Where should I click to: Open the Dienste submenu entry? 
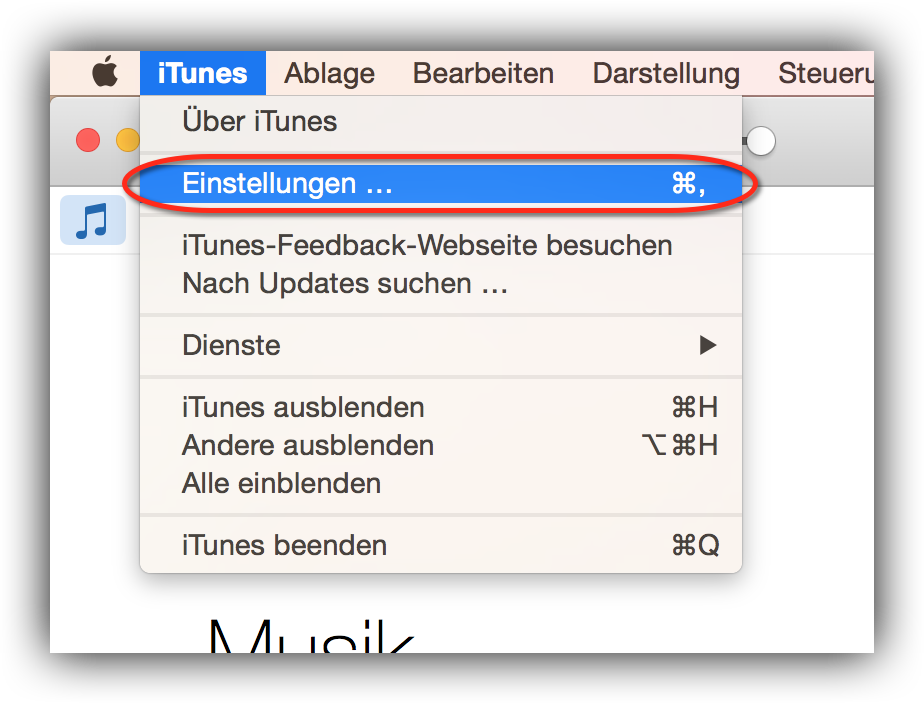(441, 345)
